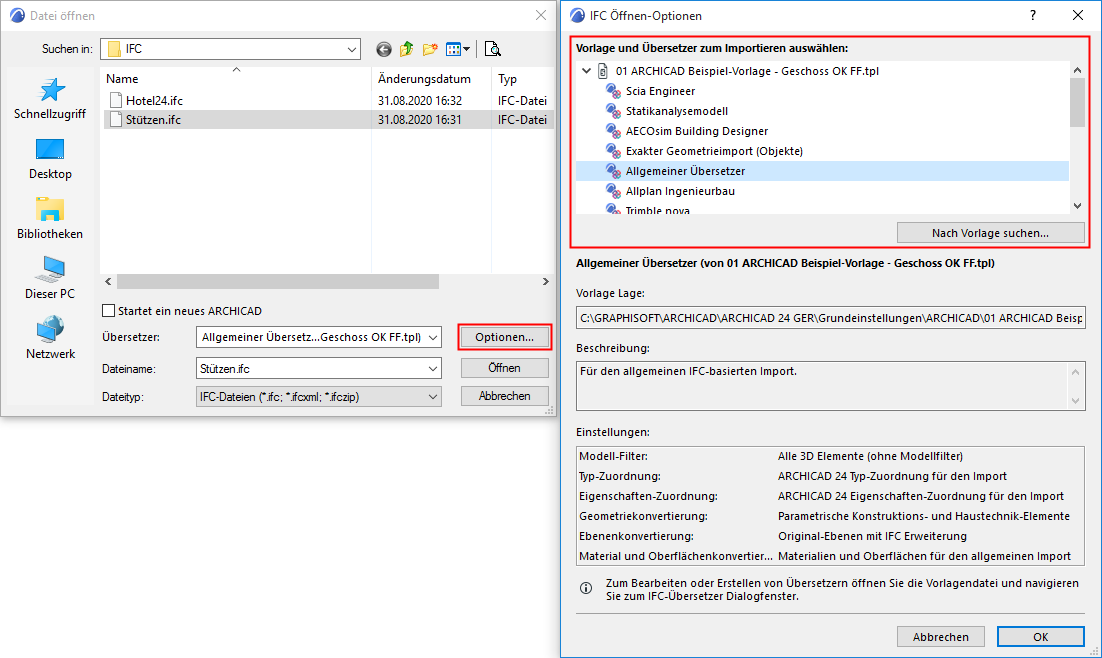1102x658 pixels.
Task: Toggle Startet ein neues ARCHICAD checkbox
Action: [109, 311]
